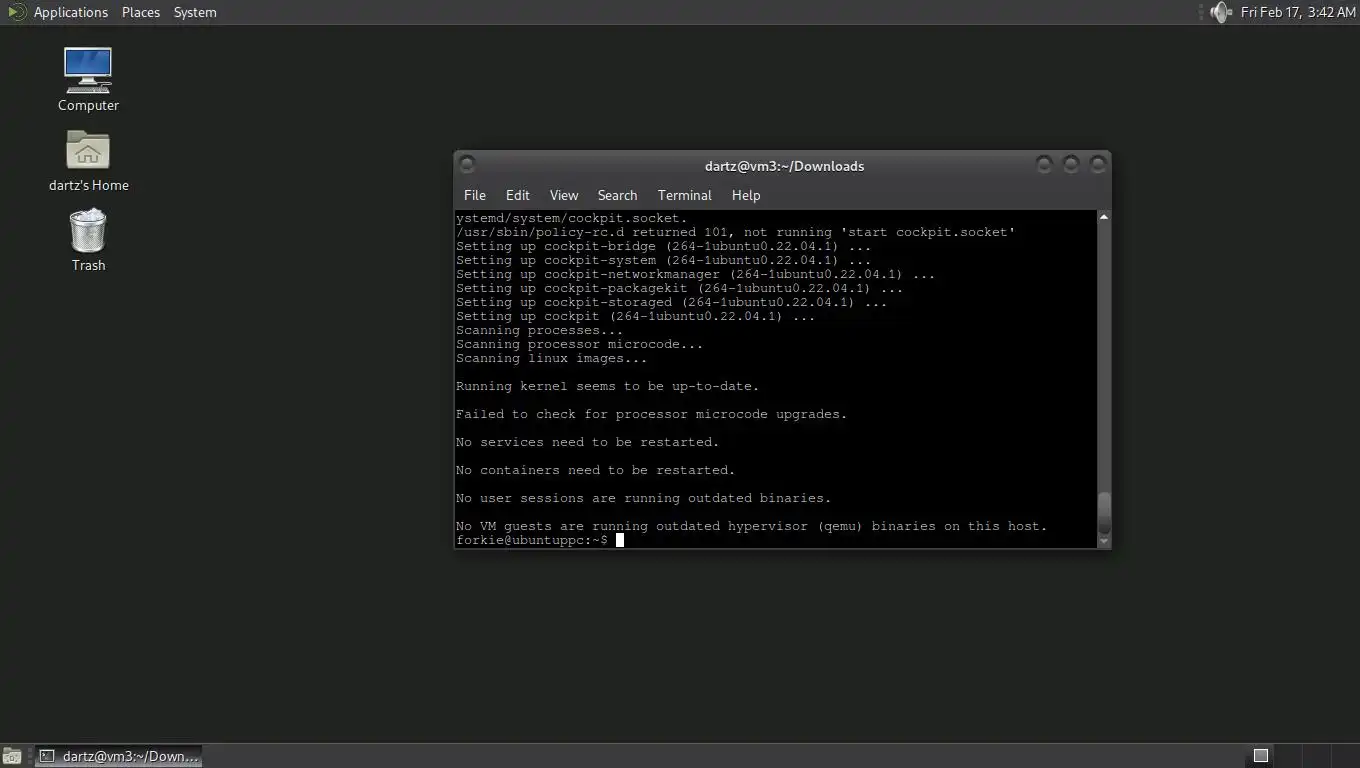The width and height of the screenshot is (1360, 768).
Task: Click the terminal window menu button at title bar left
Action: tap(467, 164)
